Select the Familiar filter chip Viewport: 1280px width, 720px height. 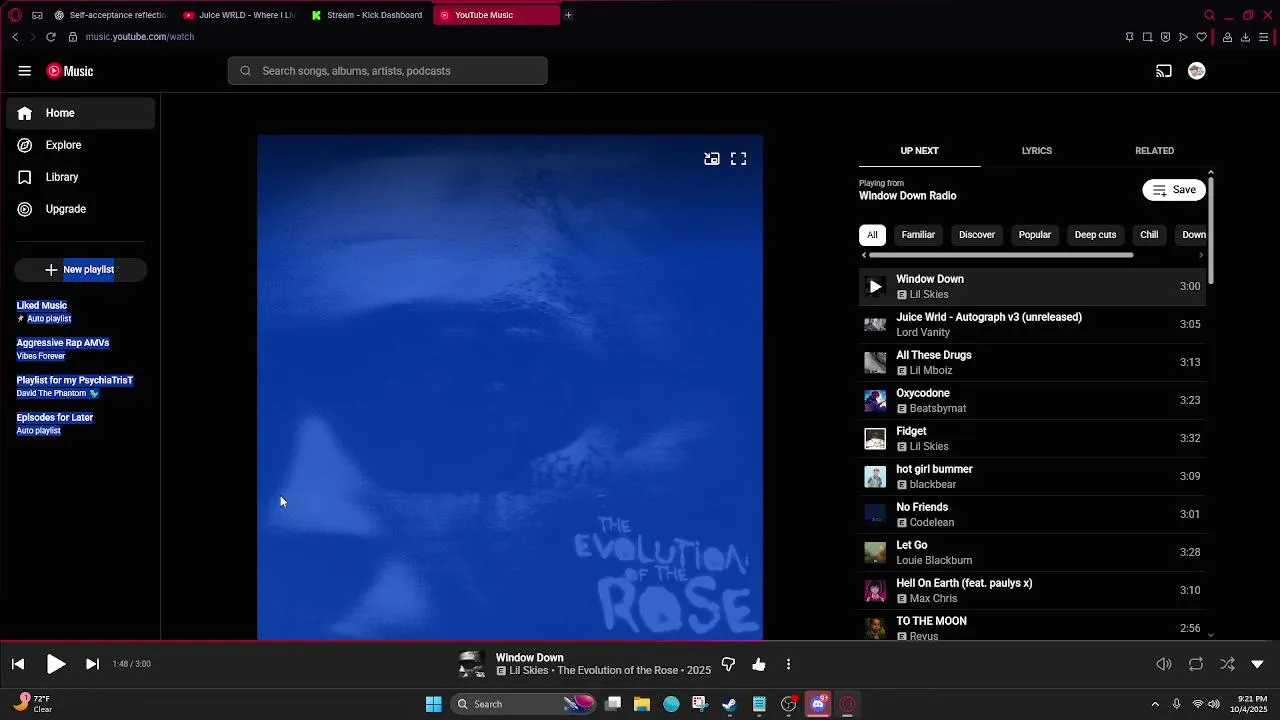[x=918, y=235]
